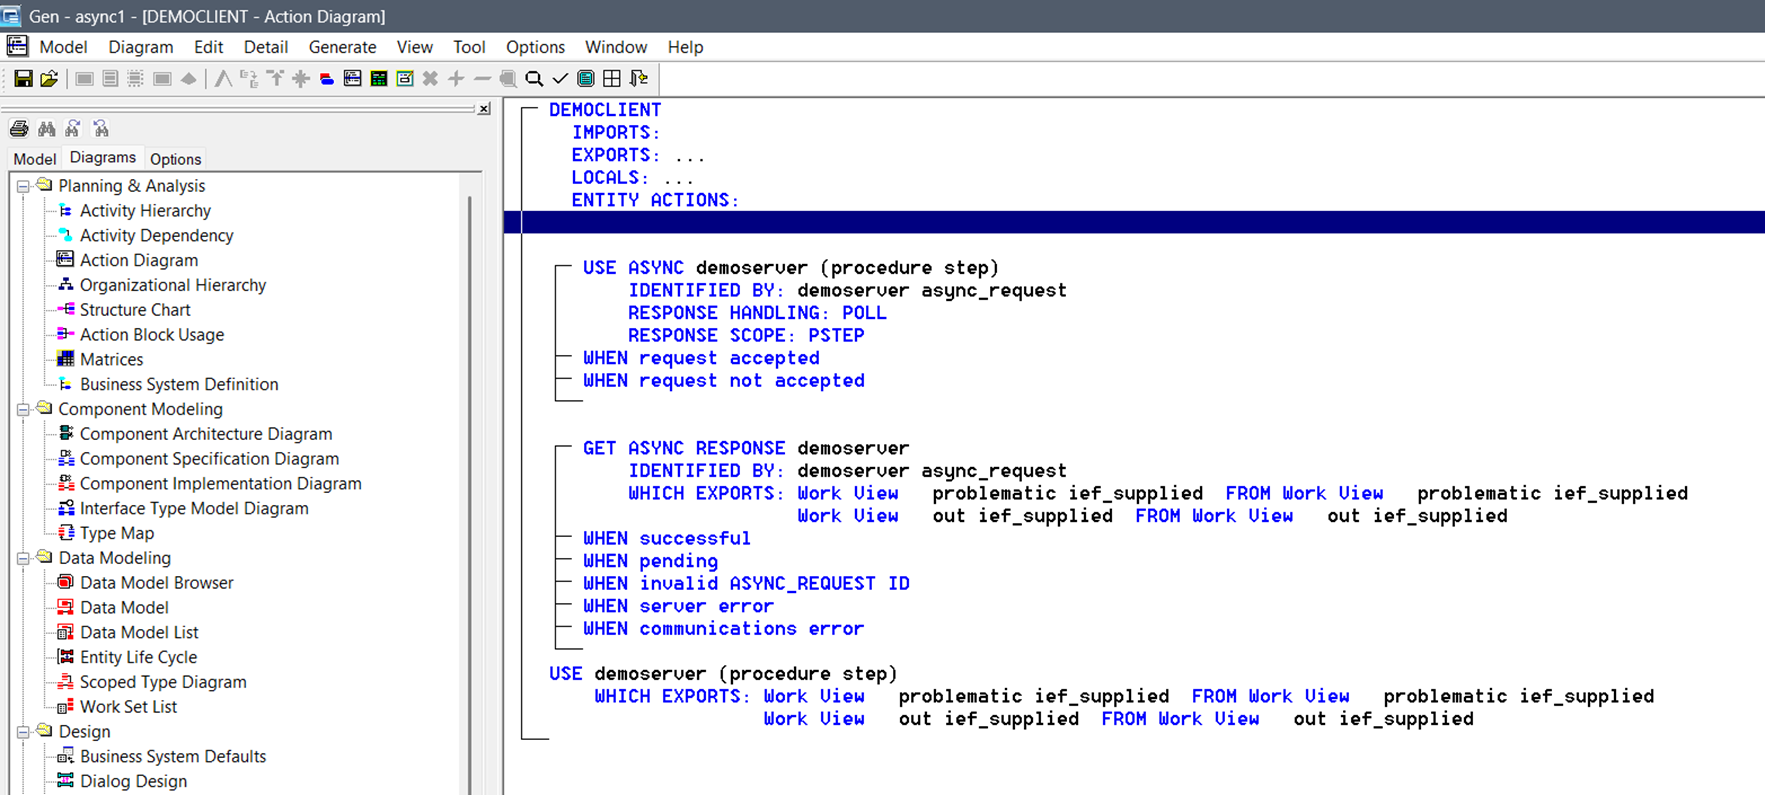Collapse the Planning & Analysis folder
The image size is (1765, 795).
(23, 186)
